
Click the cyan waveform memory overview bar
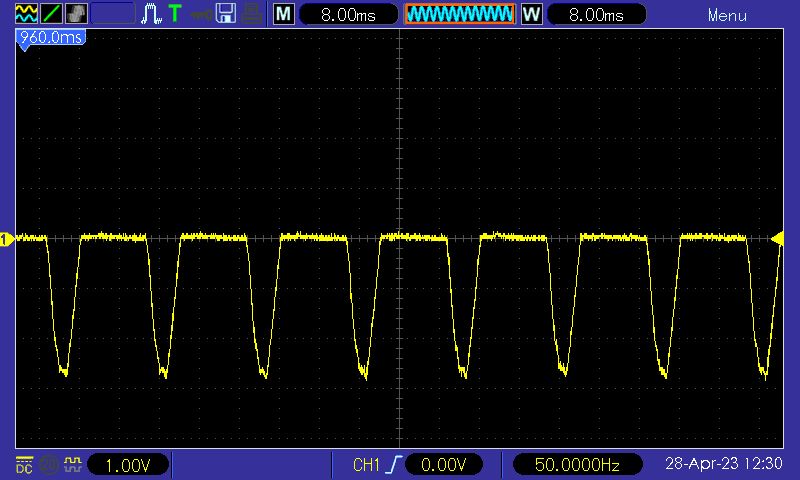(460, 14)
